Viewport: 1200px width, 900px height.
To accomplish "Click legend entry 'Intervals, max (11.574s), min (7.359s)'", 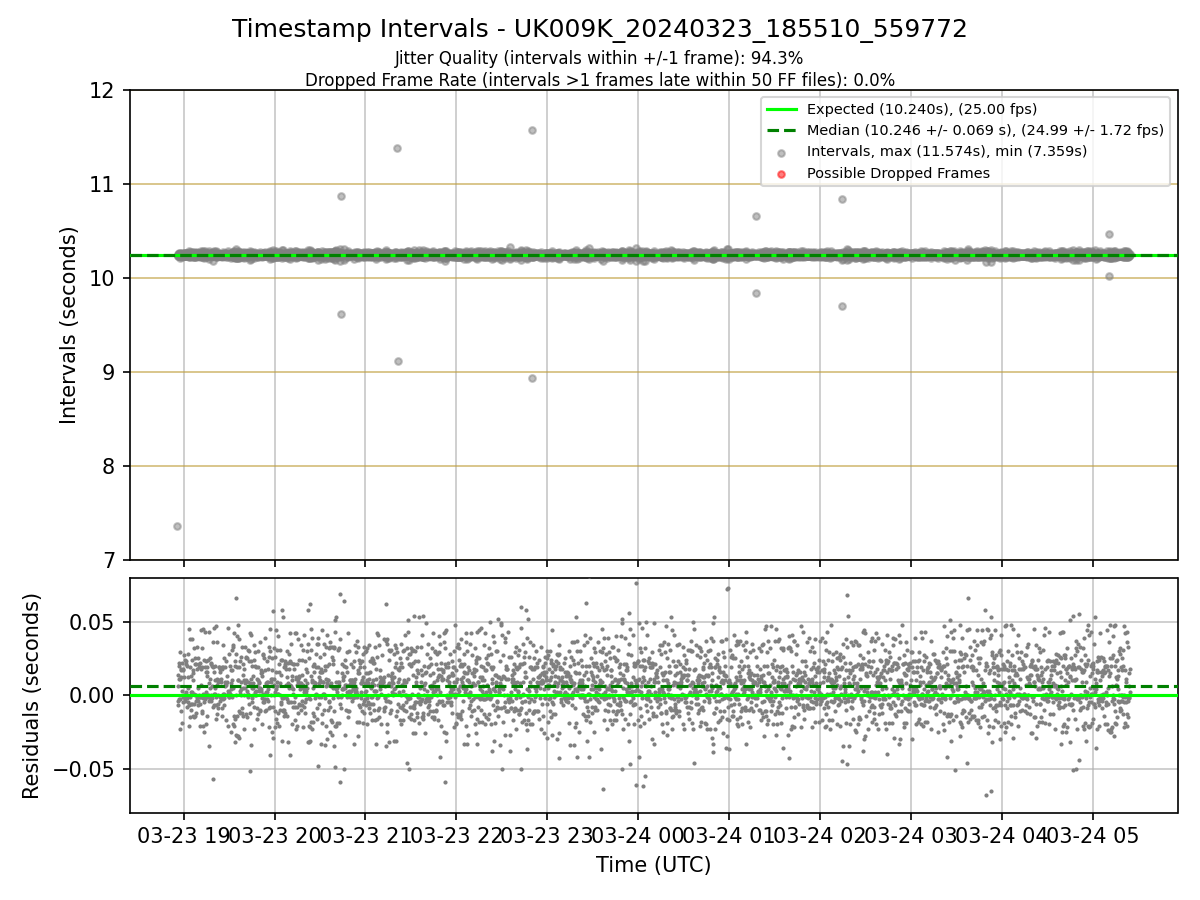I will (947, 151).
